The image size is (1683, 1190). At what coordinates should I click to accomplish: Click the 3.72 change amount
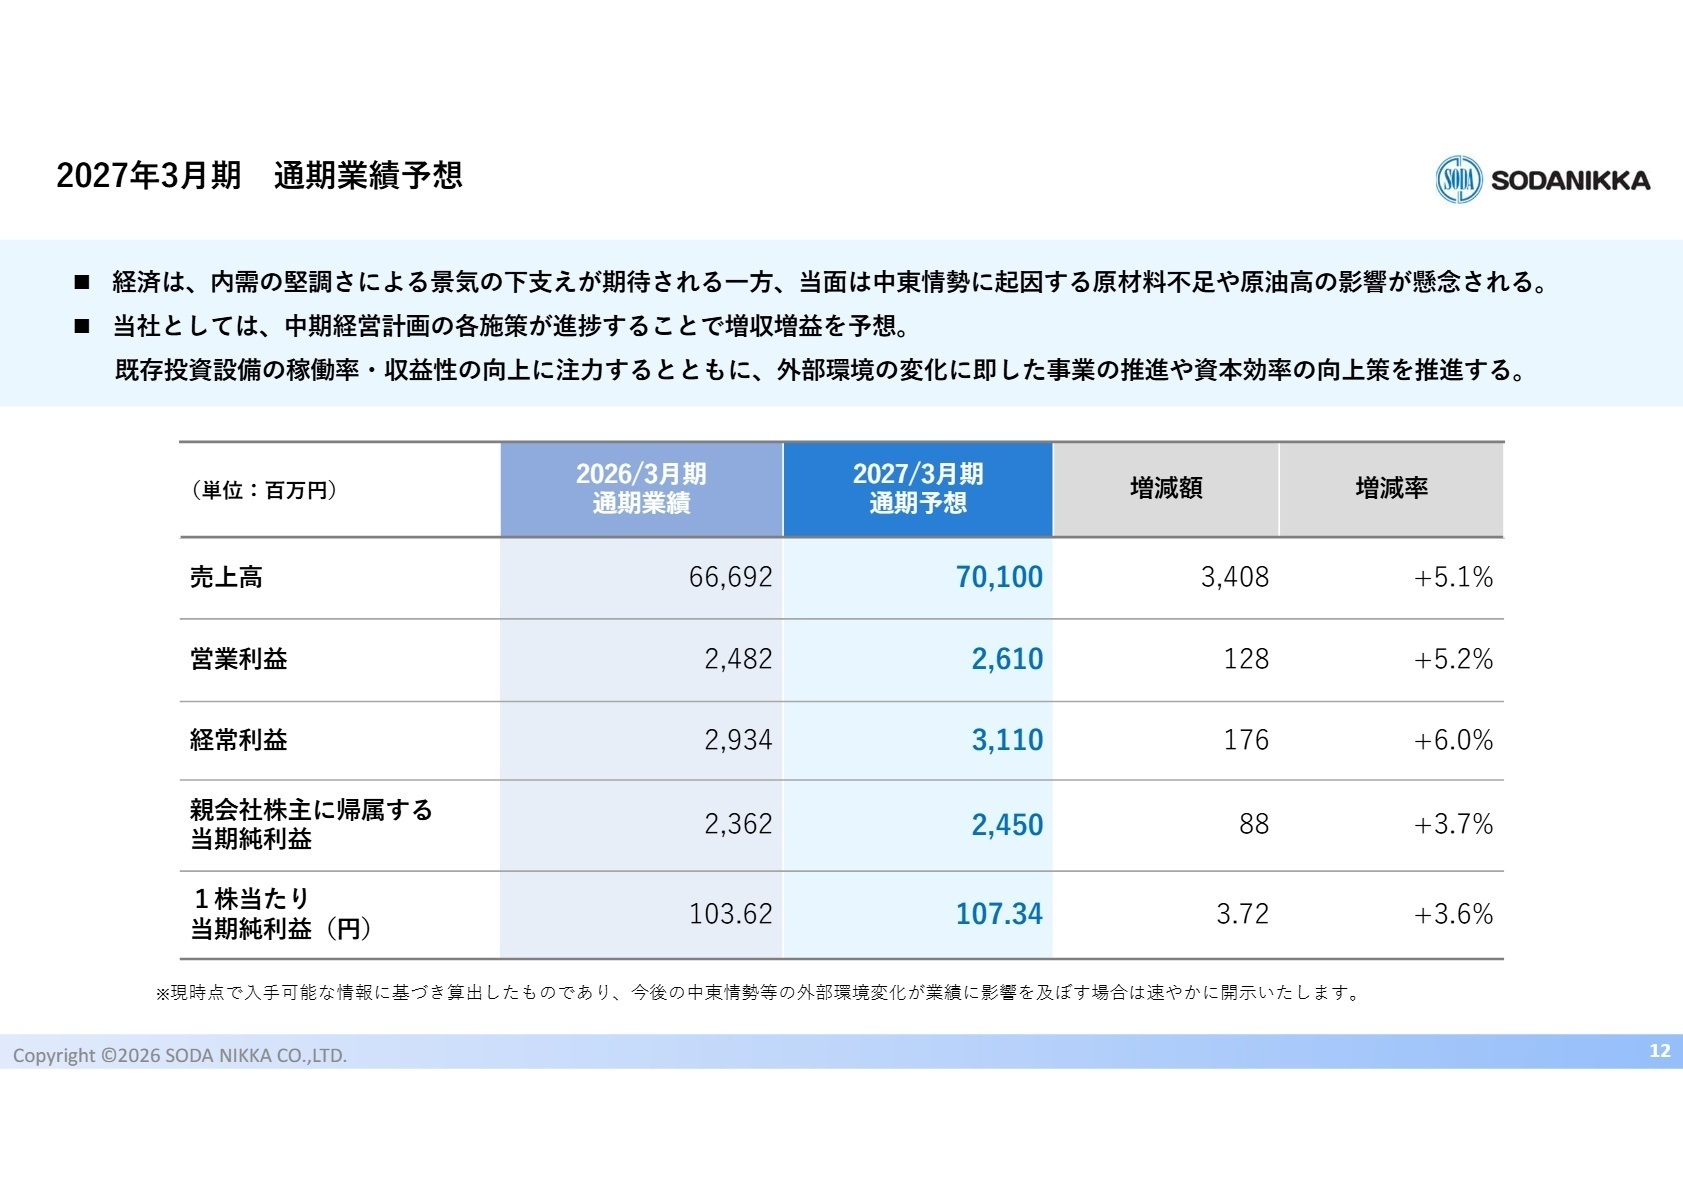[1242, 914]
